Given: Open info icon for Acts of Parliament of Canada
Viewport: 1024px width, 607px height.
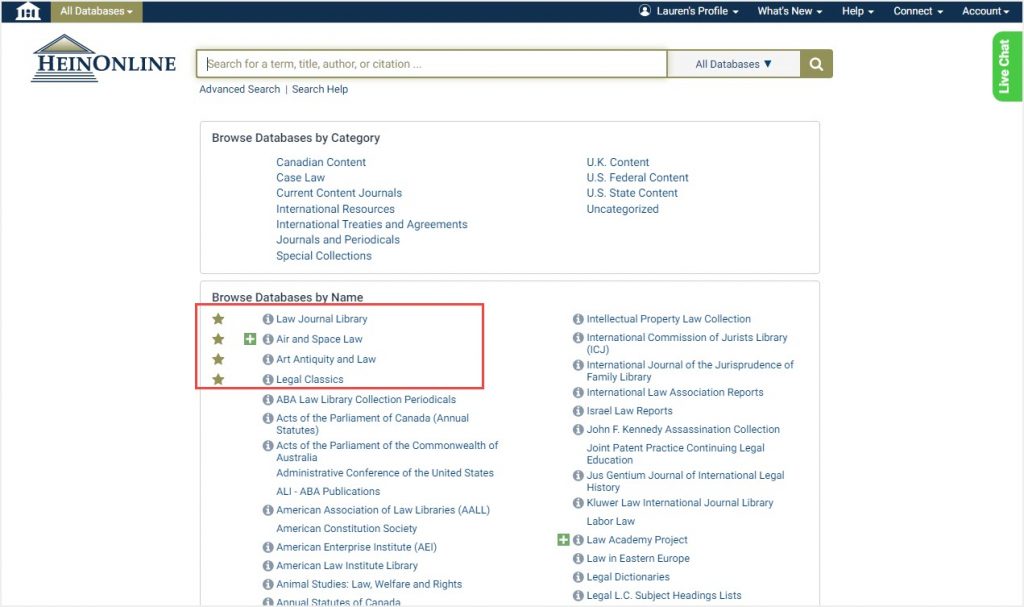Looking at the screenshot, I should (x=268, y=418).
